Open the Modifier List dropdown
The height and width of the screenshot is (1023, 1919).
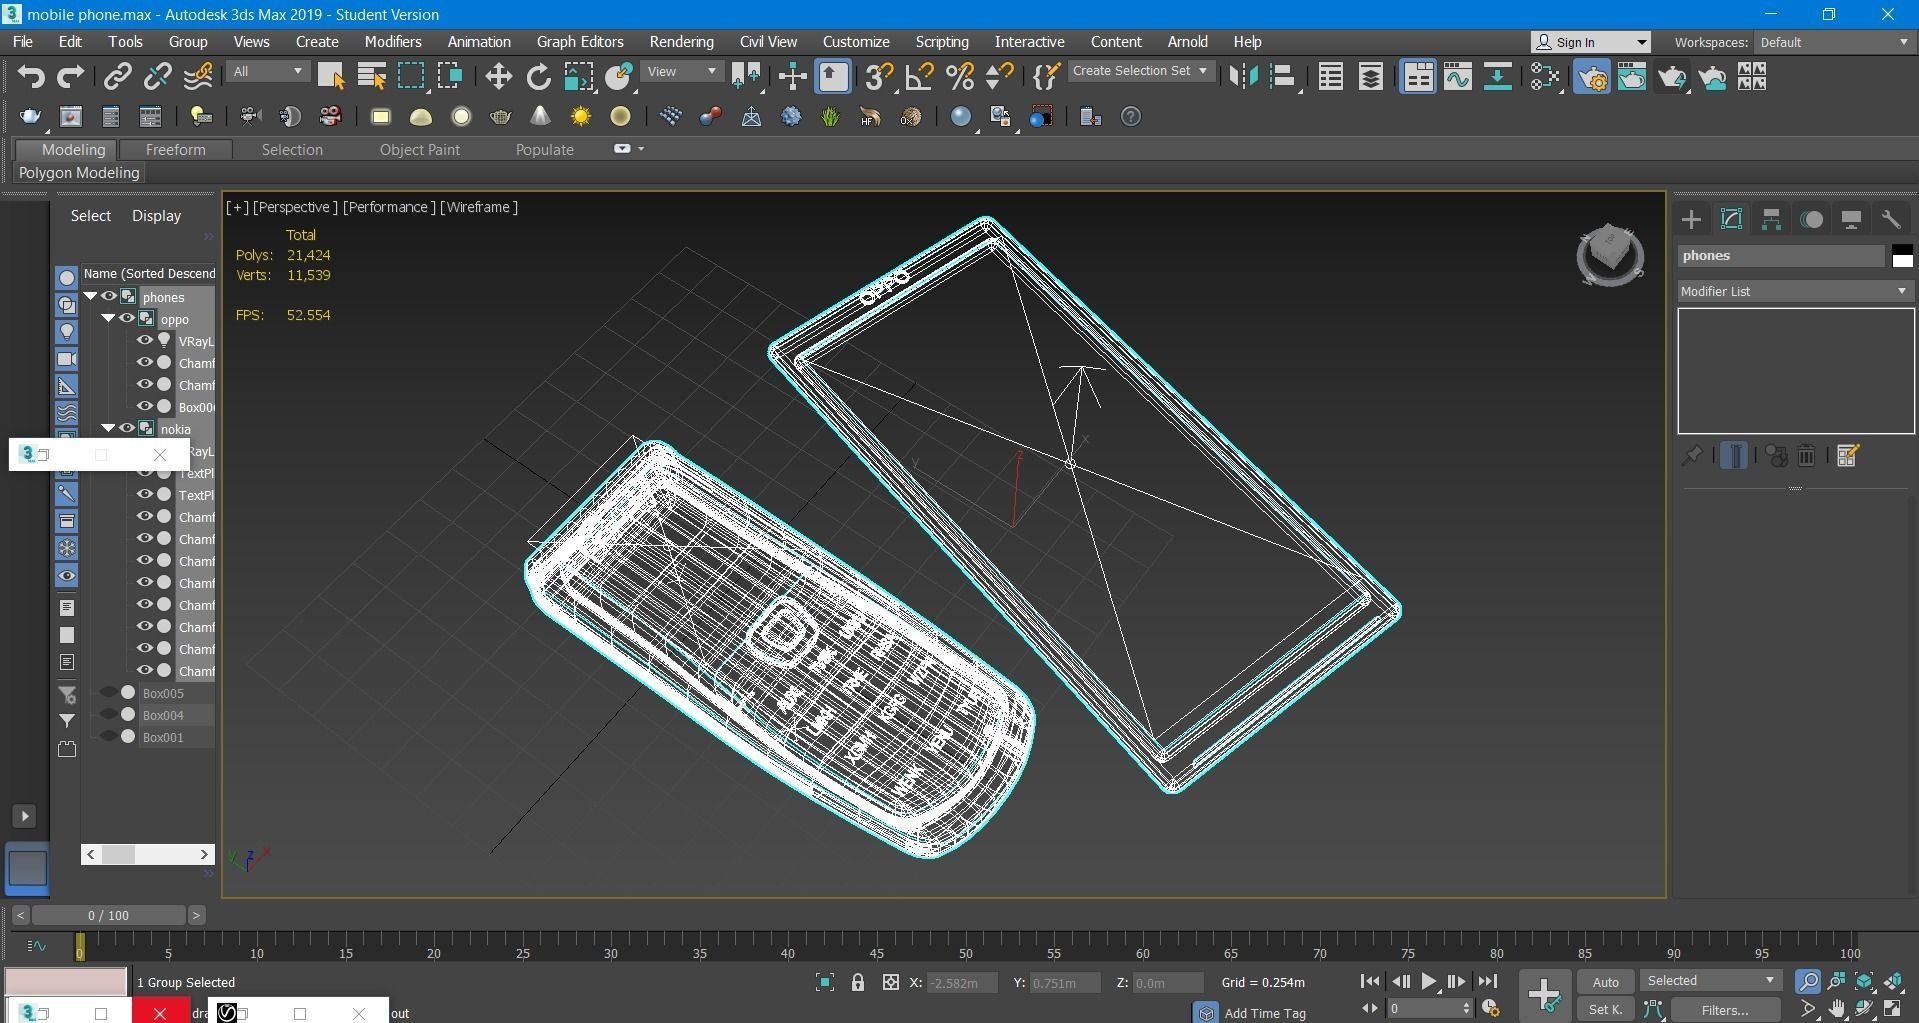1795,291
